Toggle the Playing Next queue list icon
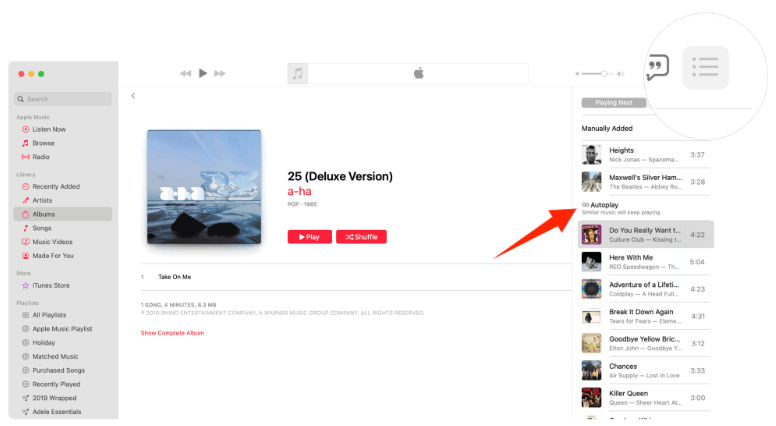776x426 pixels. click(705, 67)
